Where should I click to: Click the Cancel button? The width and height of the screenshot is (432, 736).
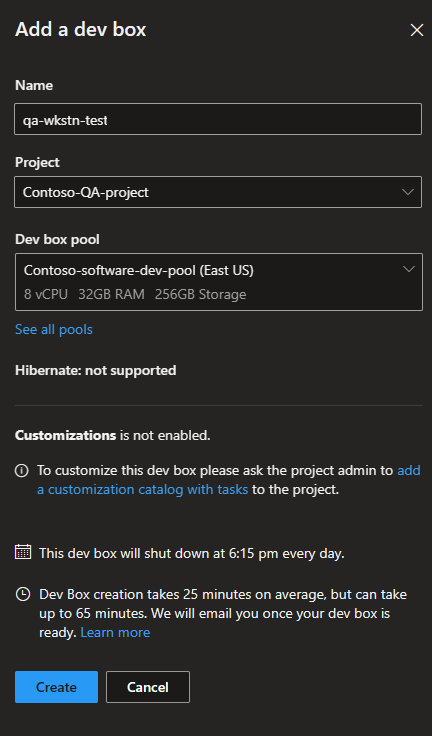pos(148,687)
